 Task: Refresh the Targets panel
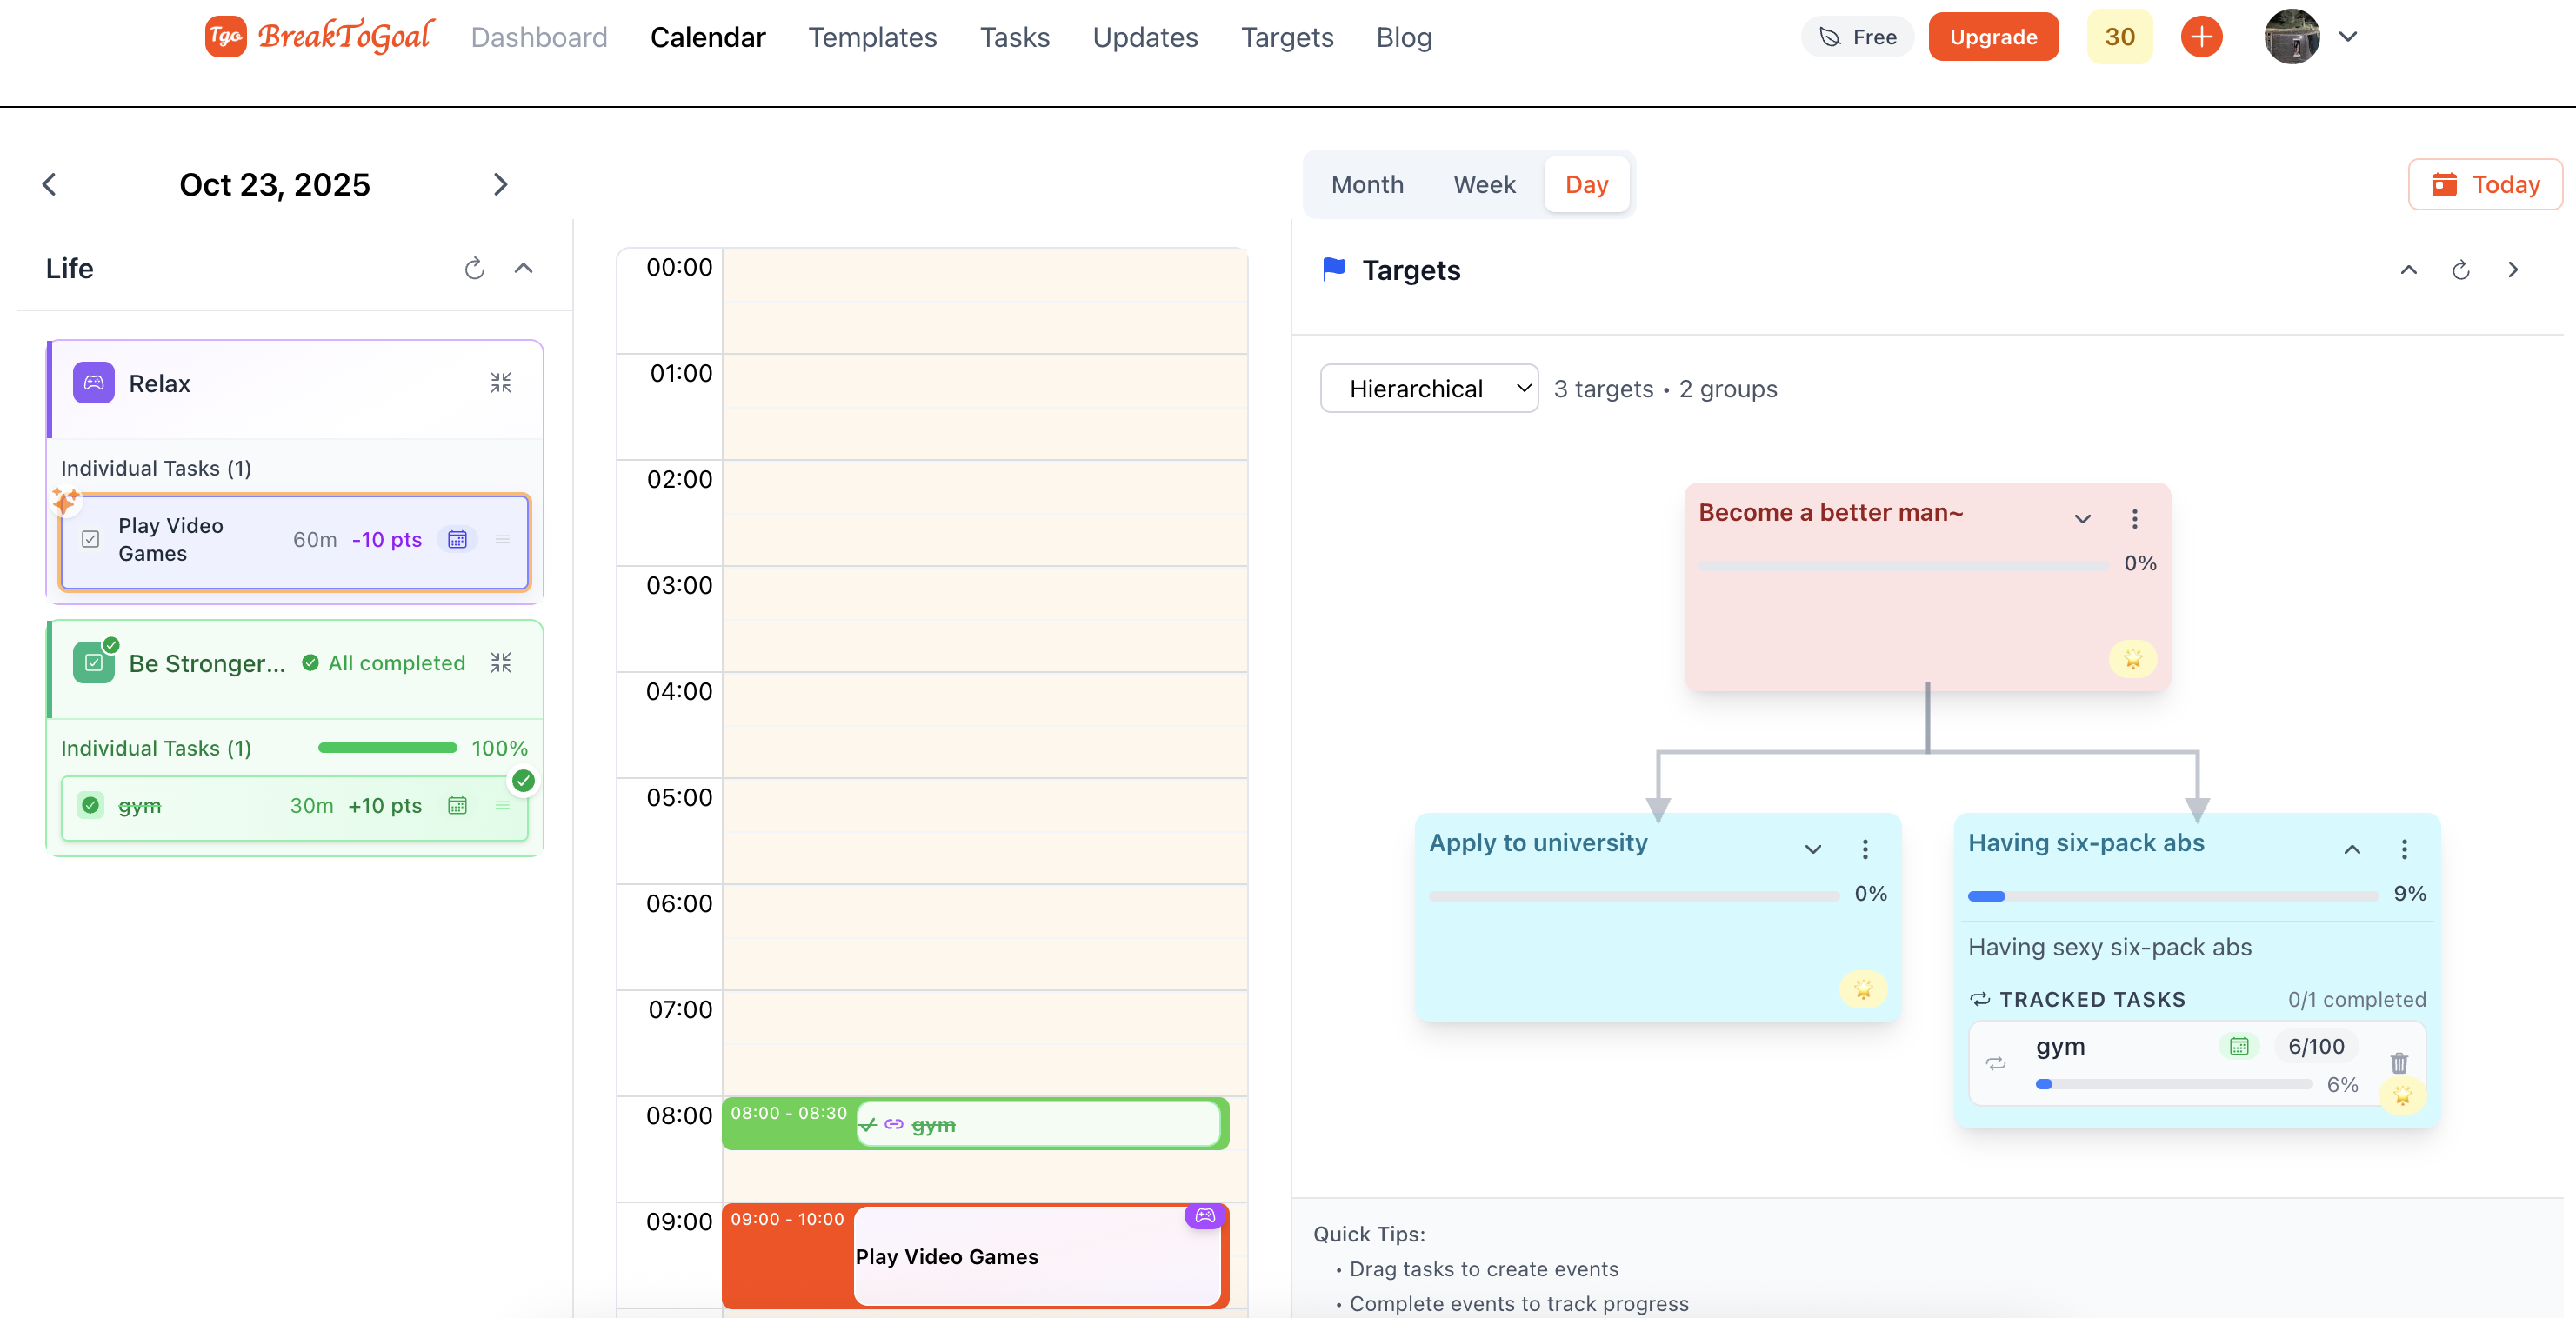(2460, 270)
